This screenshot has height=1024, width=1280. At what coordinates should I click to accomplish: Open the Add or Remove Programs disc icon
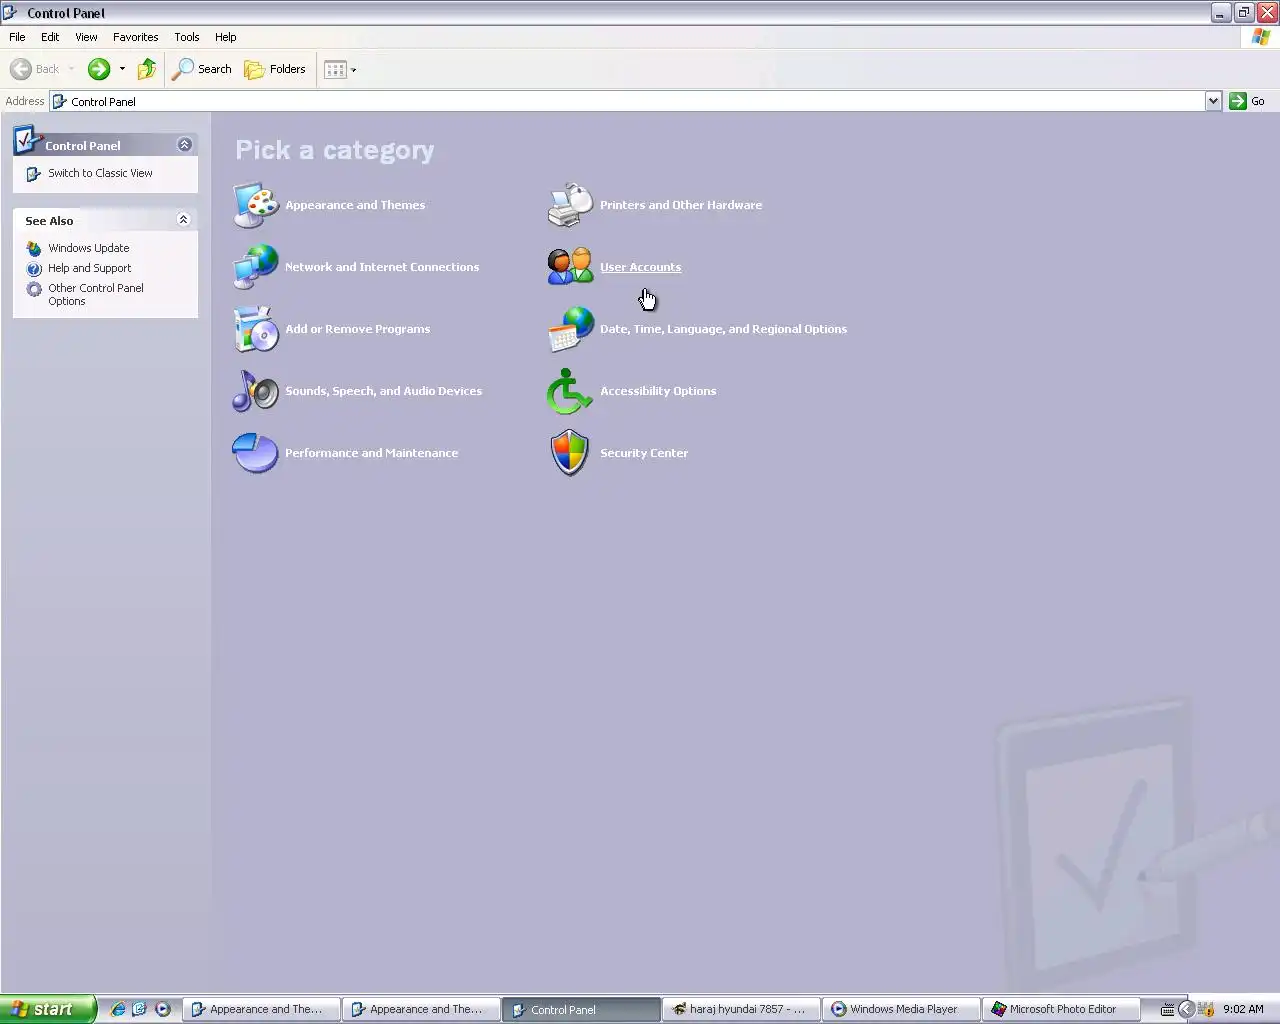[x=256, y=329]
